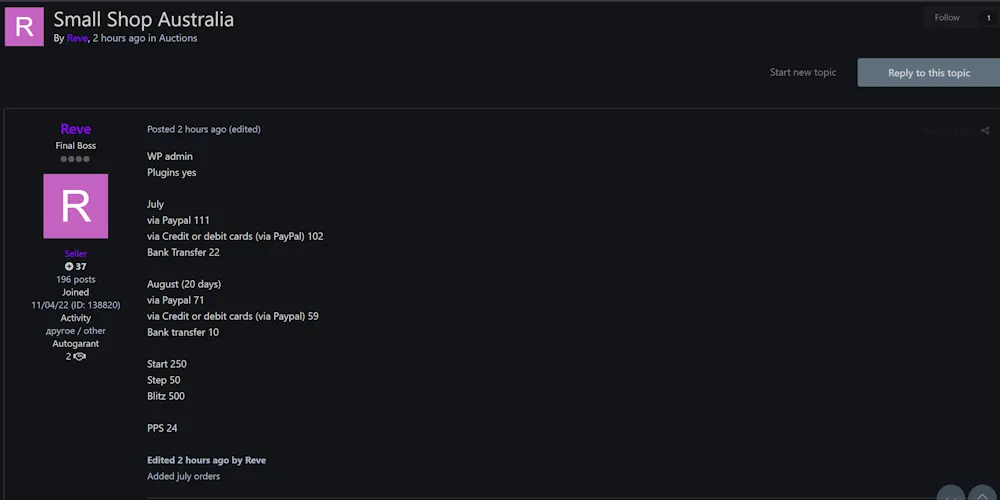Click the rank dots under Final Boss

click(x=75, y=159)
